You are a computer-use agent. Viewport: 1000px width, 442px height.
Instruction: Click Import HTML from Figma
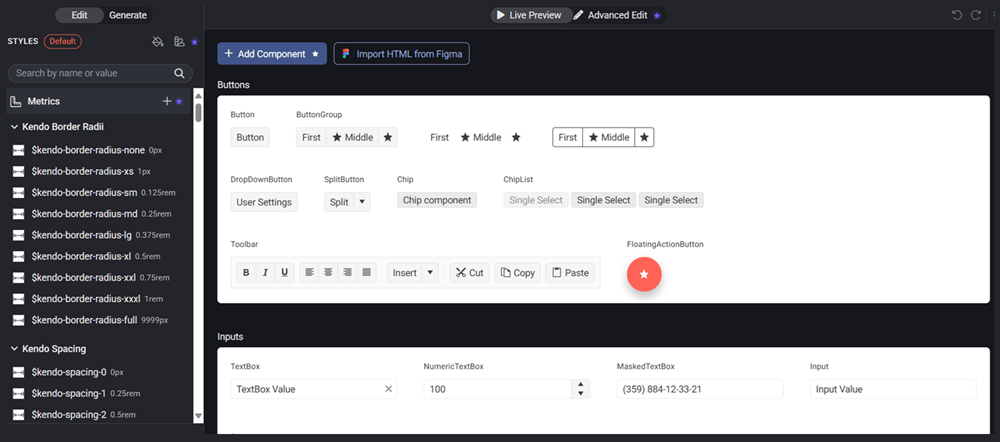point(402,54)
